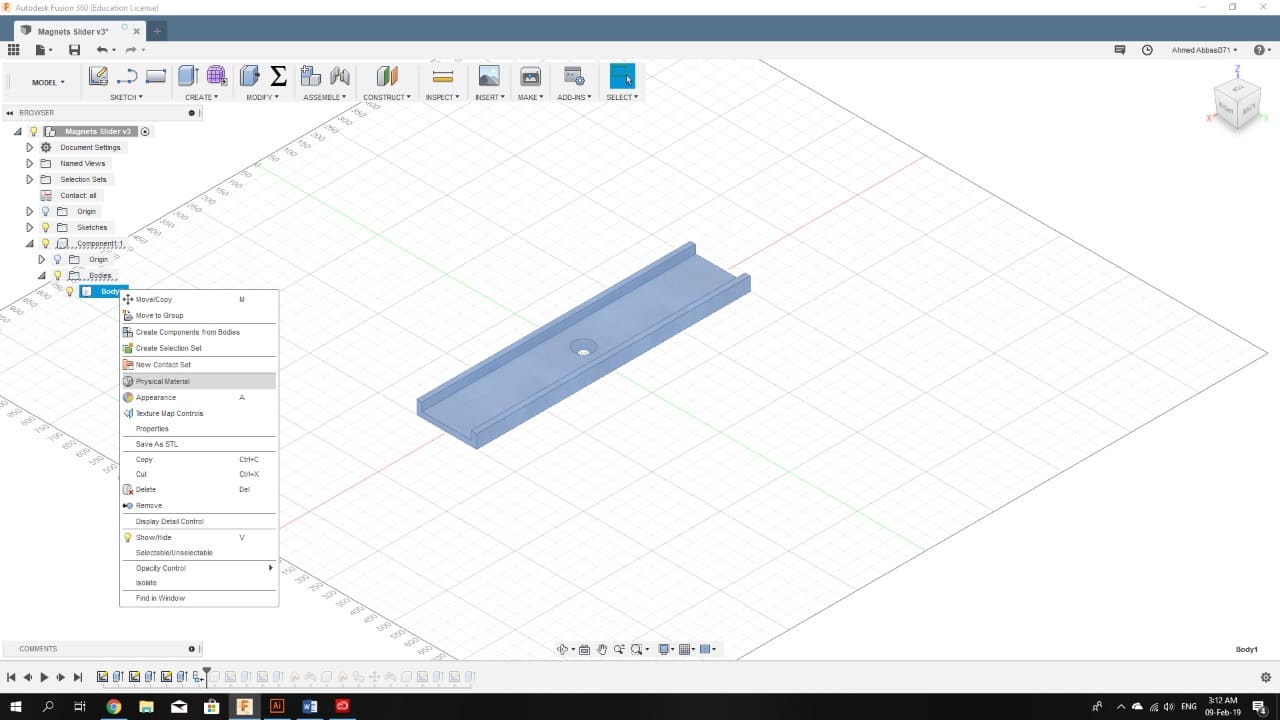Toggle visibility bulb of Magnets Slider v3
Viewport: 1280px width, 720px height.
point(33,131)
